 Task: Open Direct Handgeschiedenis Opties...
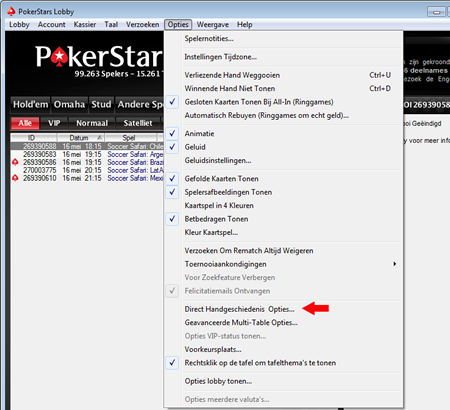tap(283, 309)
